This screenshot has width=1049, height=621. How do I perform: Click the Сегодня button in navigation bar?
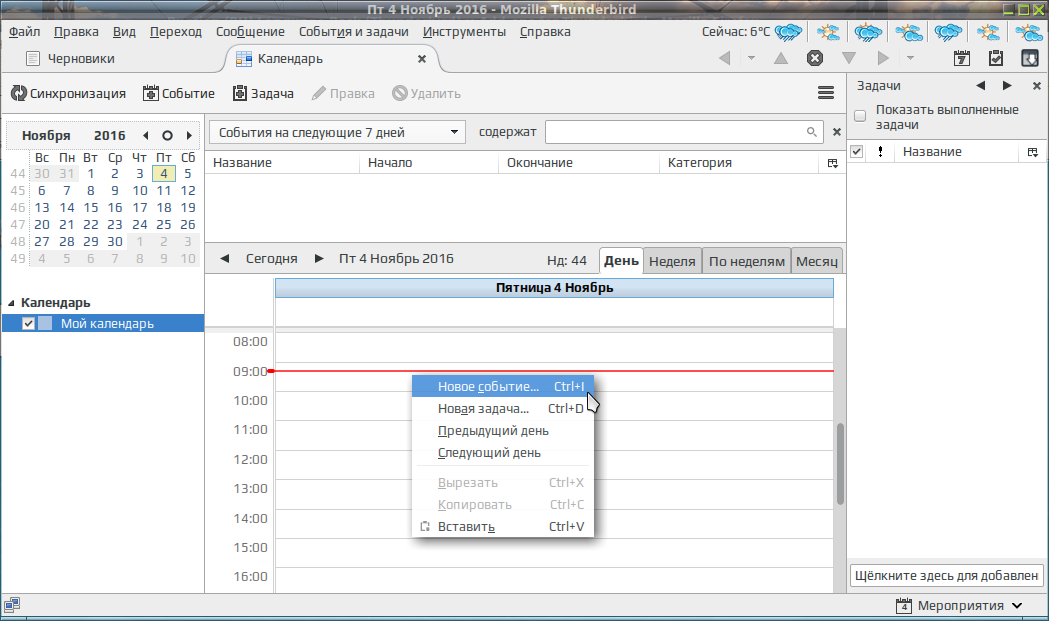click(272, 258)
